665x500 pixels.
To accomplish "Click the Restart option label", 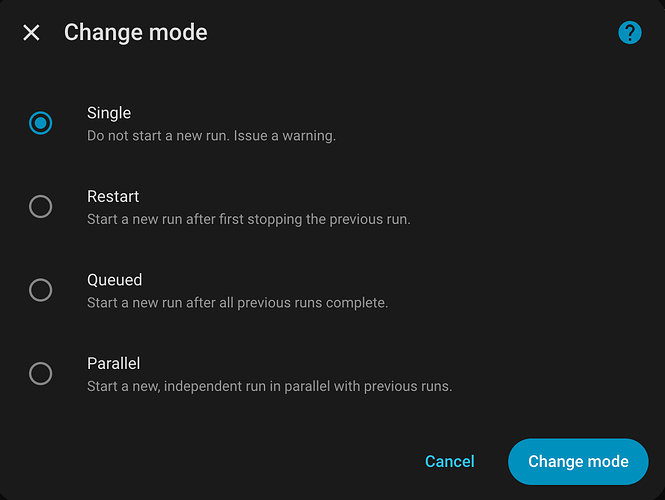I will (113, 197).
